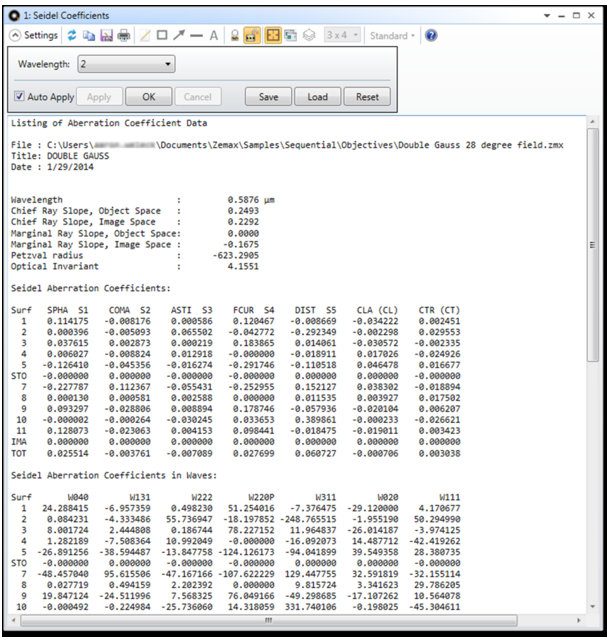This screenshot has width=607, height=637.
Task: Click the lock window icon
Action: [234, 36]
